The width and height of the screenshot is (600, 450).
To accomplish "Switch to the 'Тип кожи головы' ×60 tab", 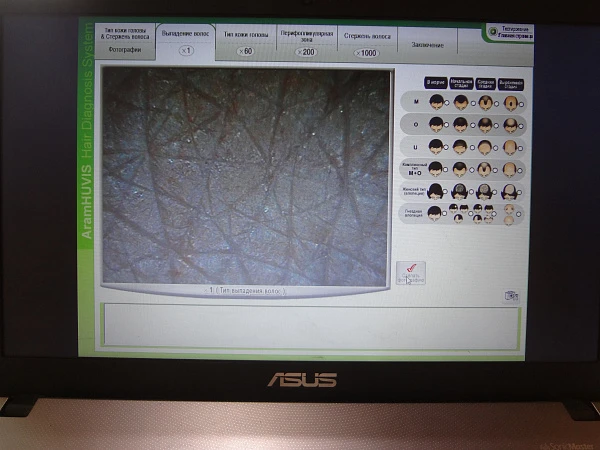I will pyautogui.click(x=246, y=40).
